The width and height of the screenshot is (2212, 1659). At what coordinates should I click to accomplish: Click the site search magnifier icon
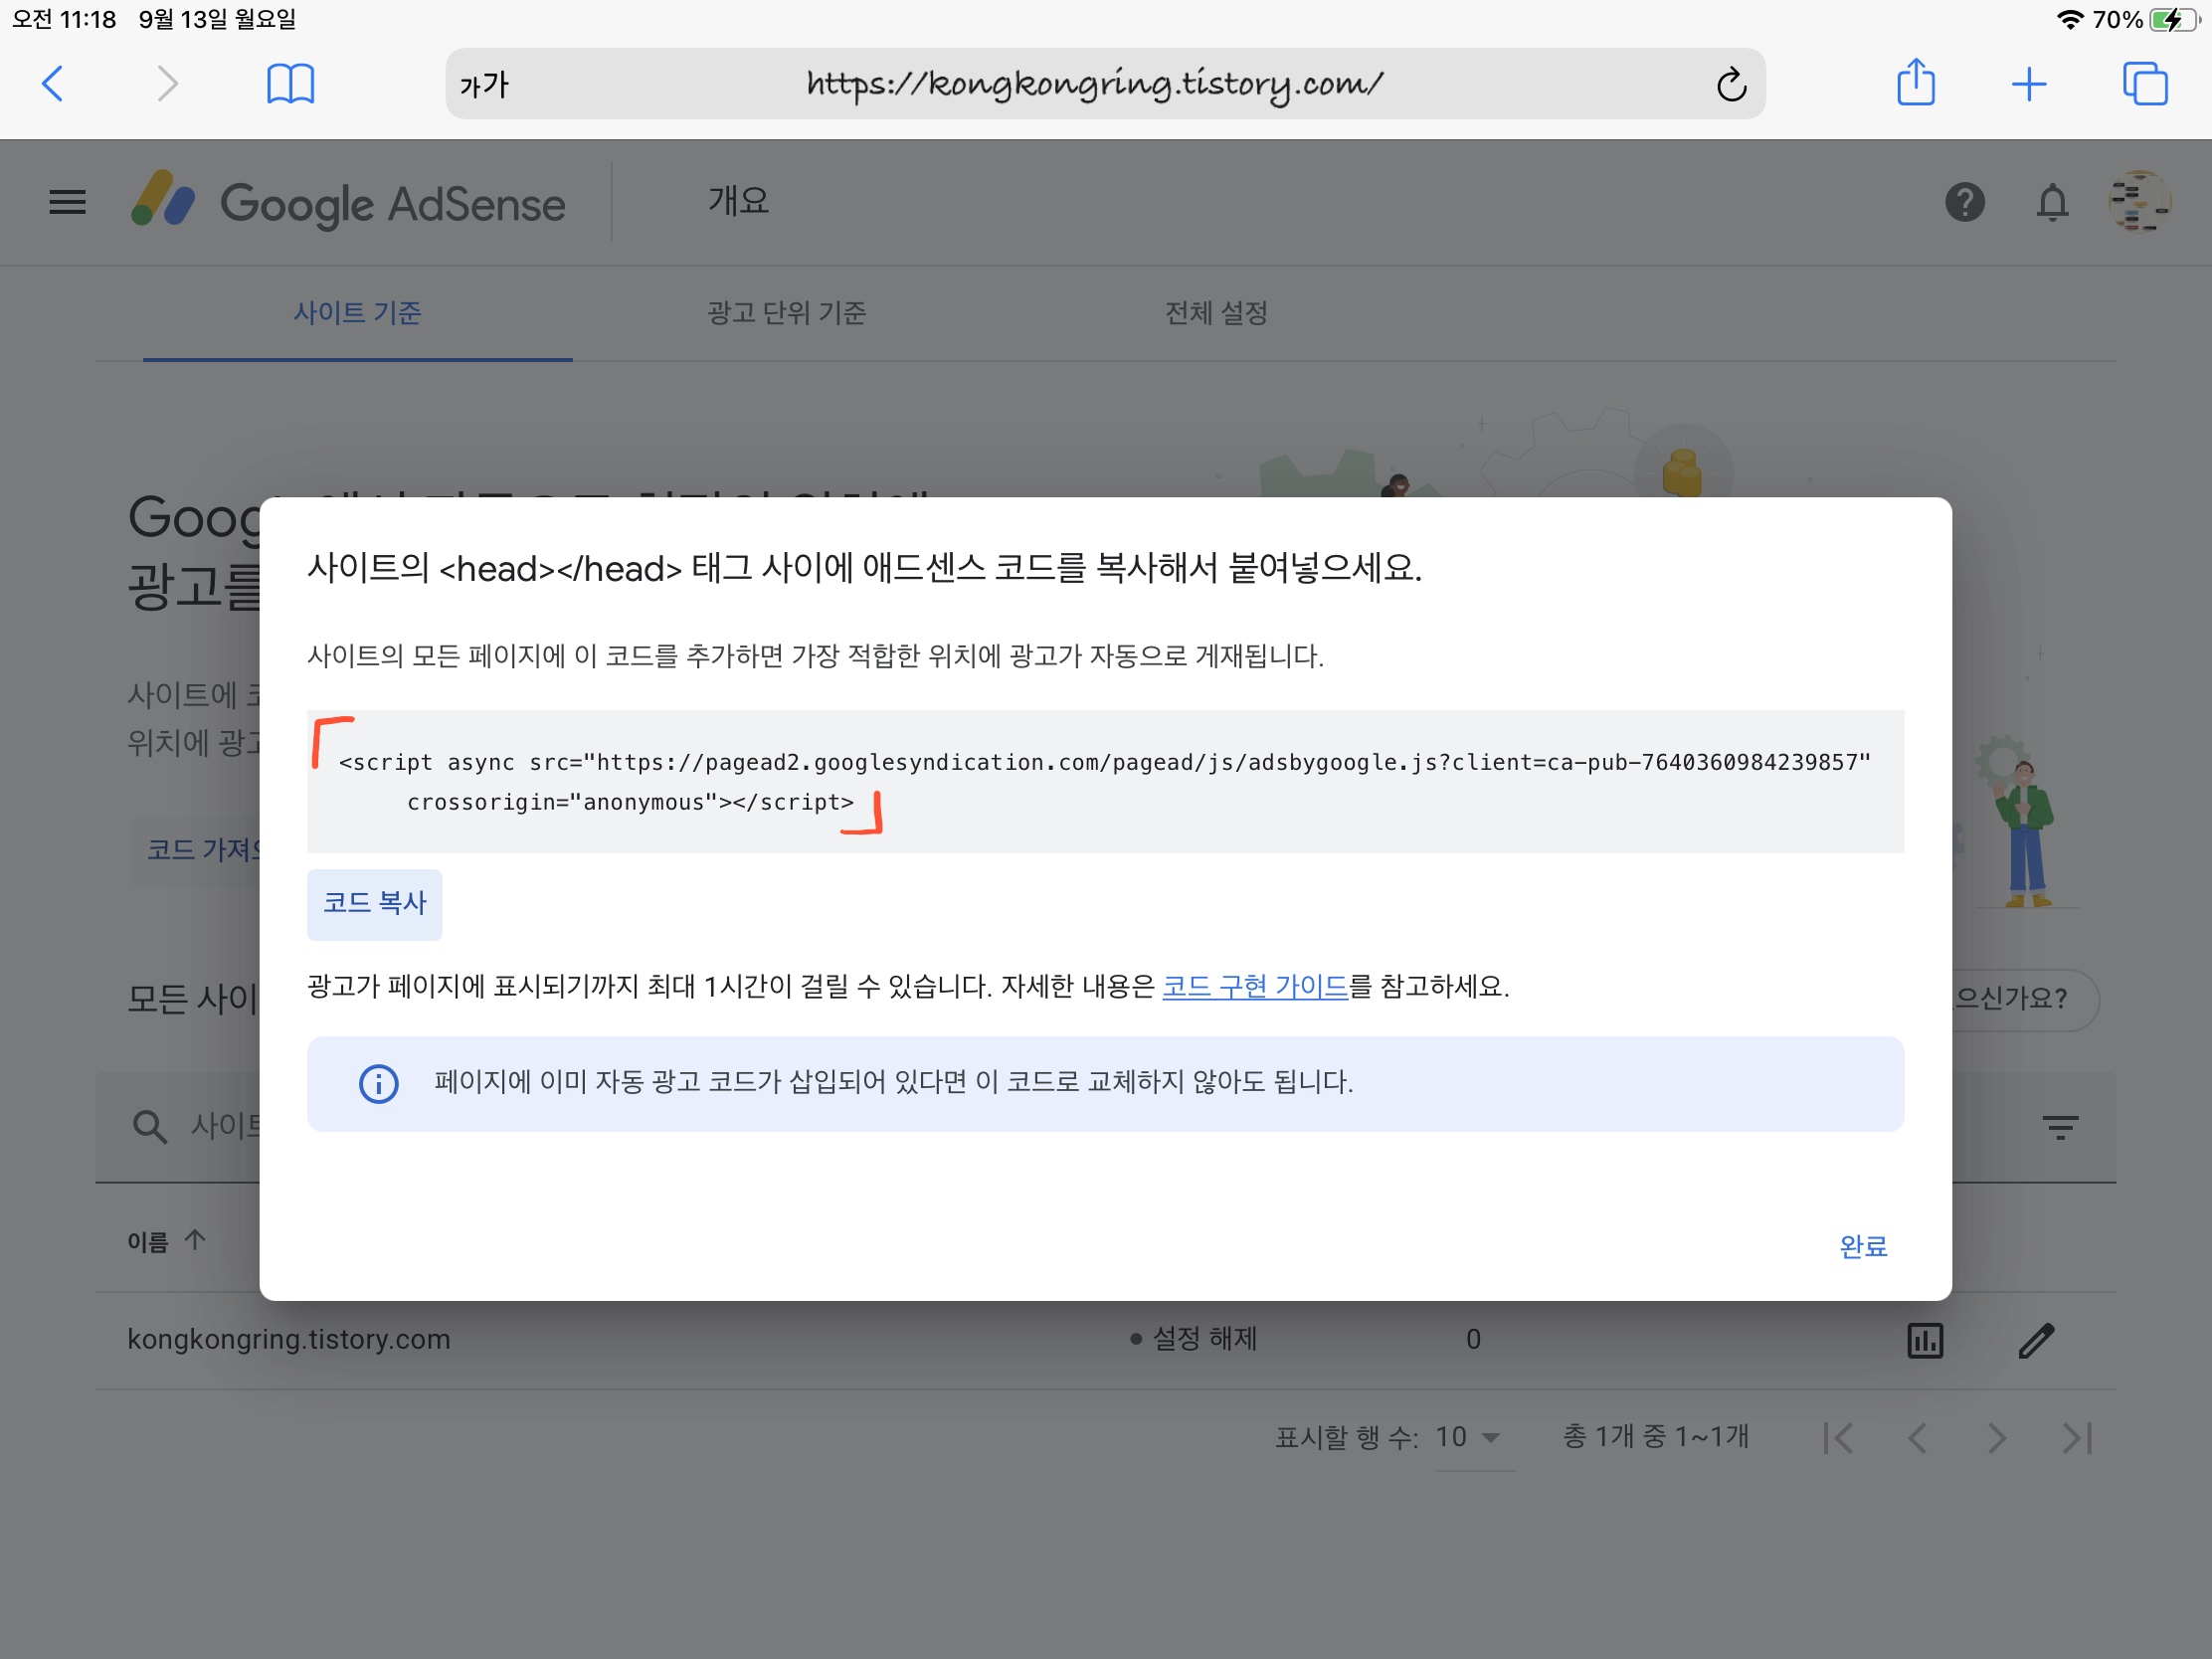pyautogui.click(x=150, y=1126)
